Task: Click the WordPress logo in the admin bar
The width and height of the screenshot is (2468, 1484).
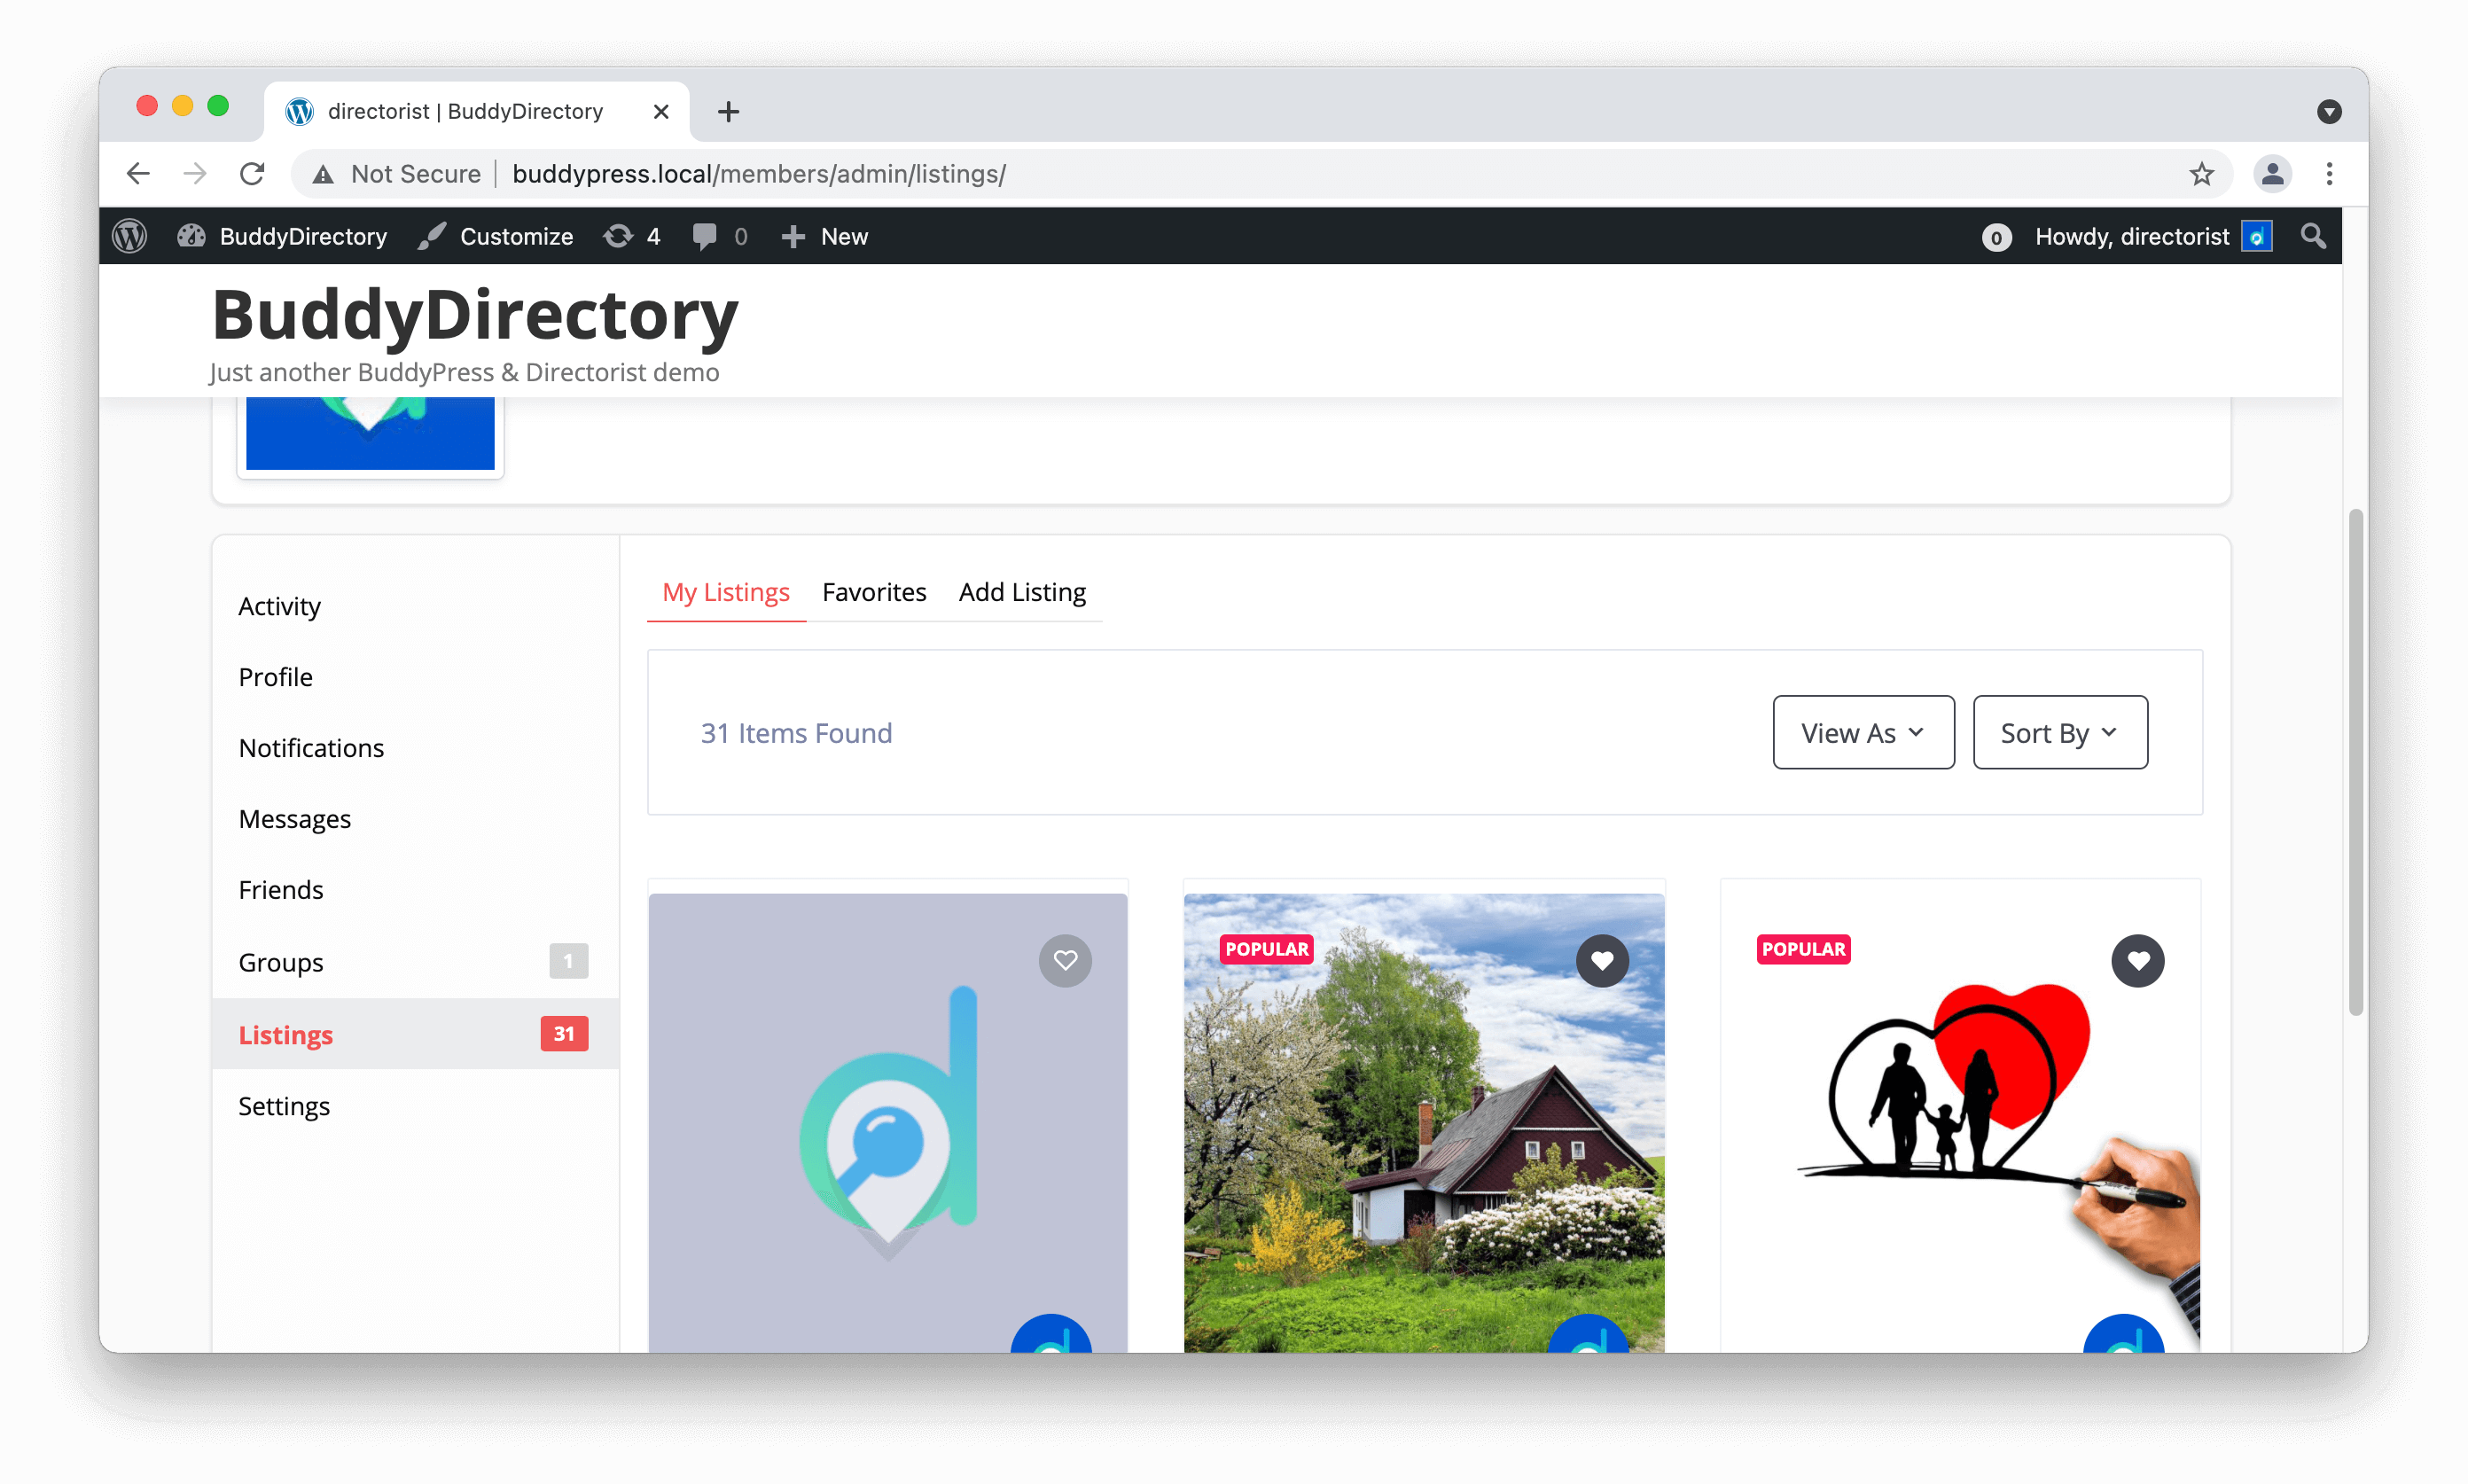Action: (x=129, y=236)
